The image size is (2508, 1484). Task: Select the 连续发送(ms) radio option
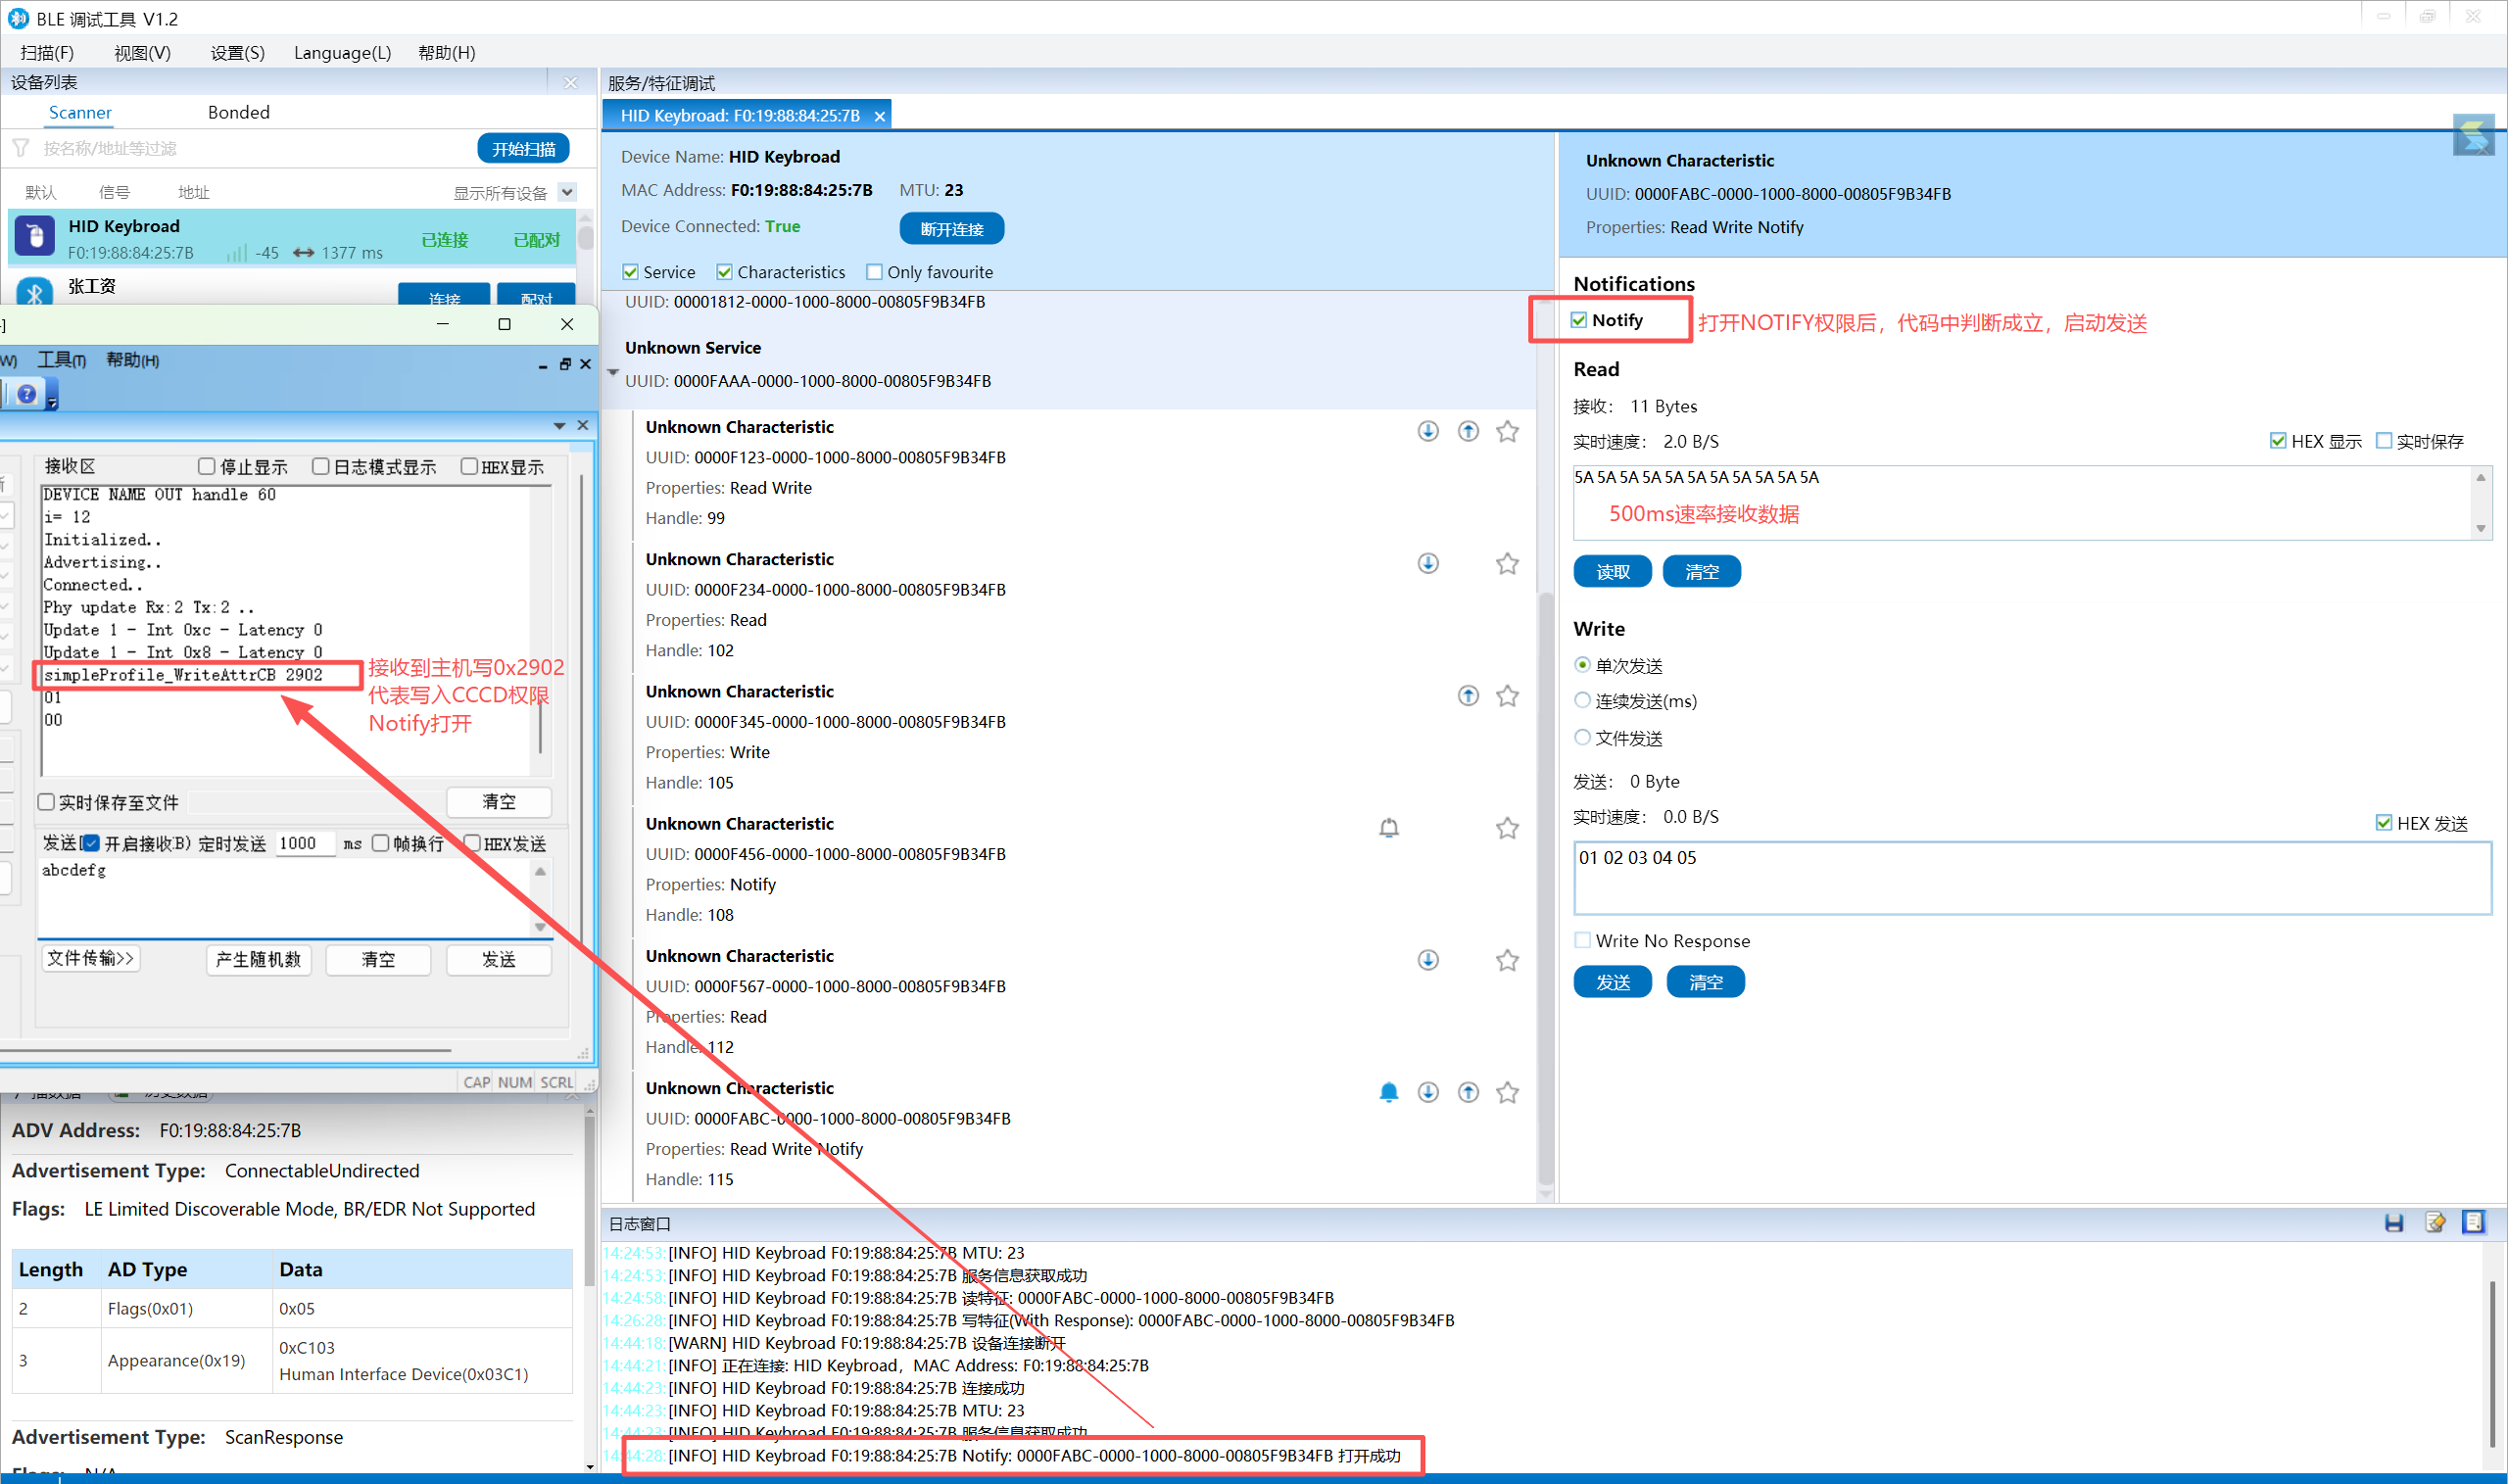(x=1582, y=700)
